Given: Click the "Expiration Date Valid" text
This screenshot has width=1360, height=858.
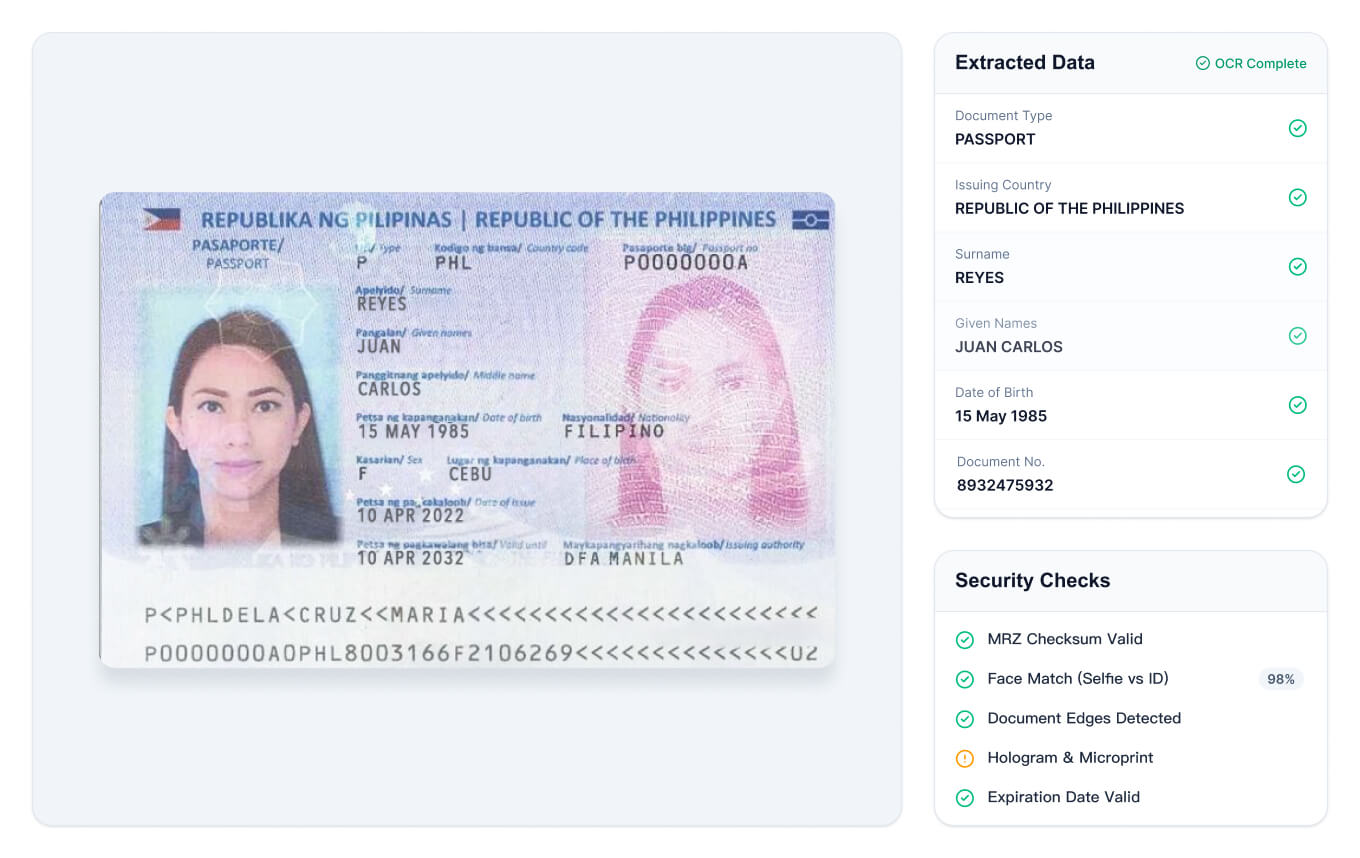Looking at the screenshot, I should [1063, 797].
